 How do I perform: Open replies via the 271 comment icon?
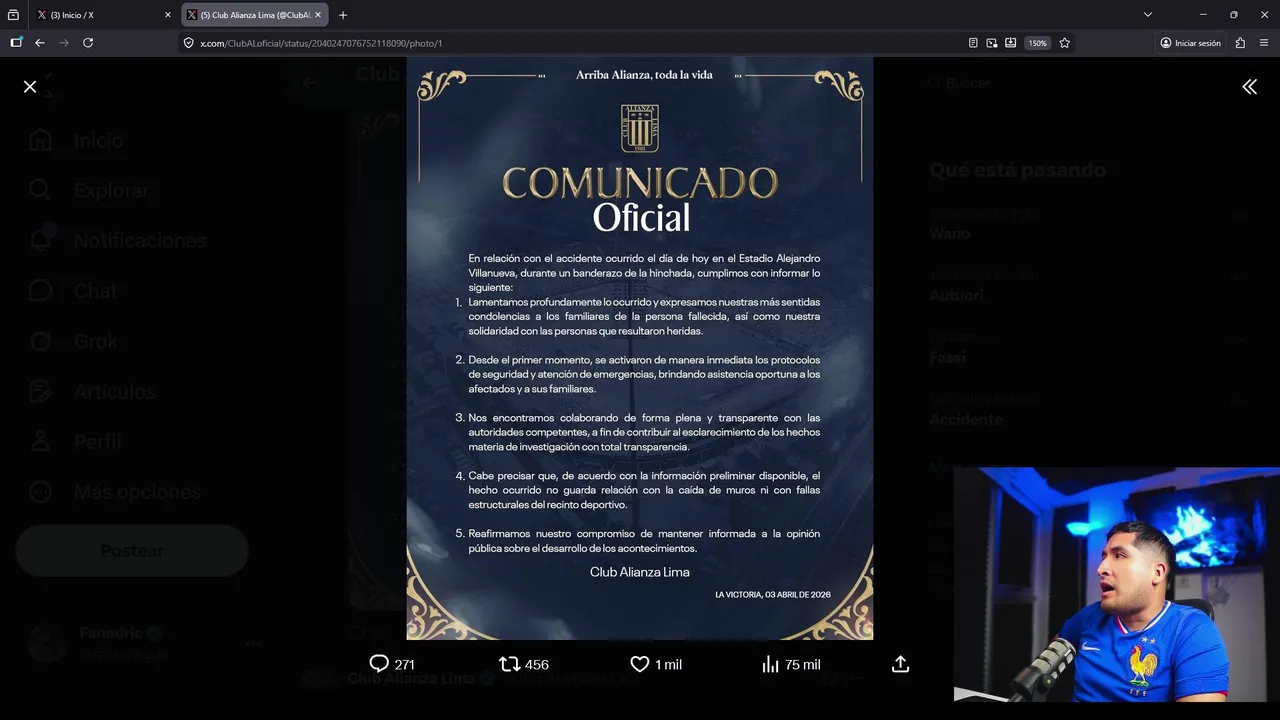click(x=392, y=664)
